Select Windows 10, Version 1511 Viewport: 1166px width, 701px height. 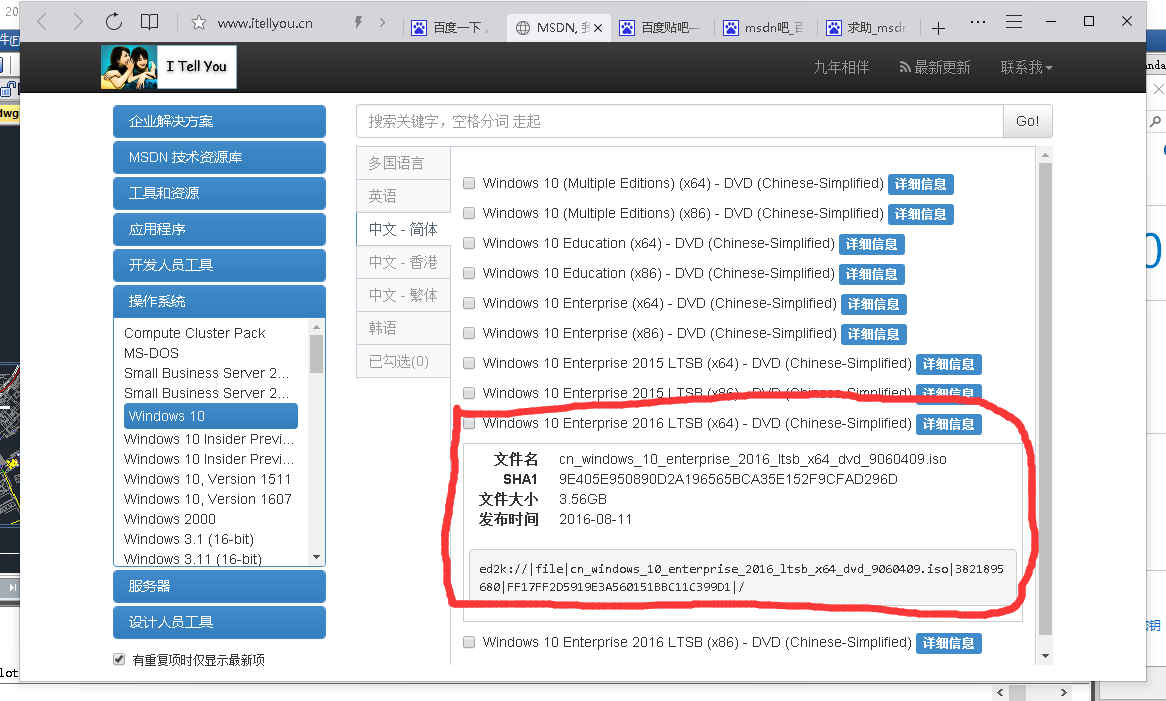(207, 479)
